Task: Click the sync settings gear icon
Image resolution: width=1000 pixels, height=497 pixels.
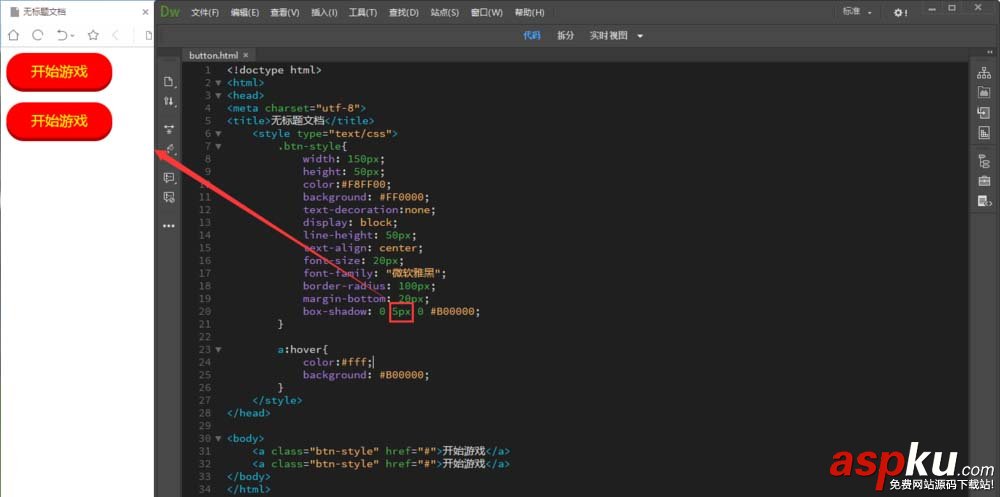Action: point(900,12)
